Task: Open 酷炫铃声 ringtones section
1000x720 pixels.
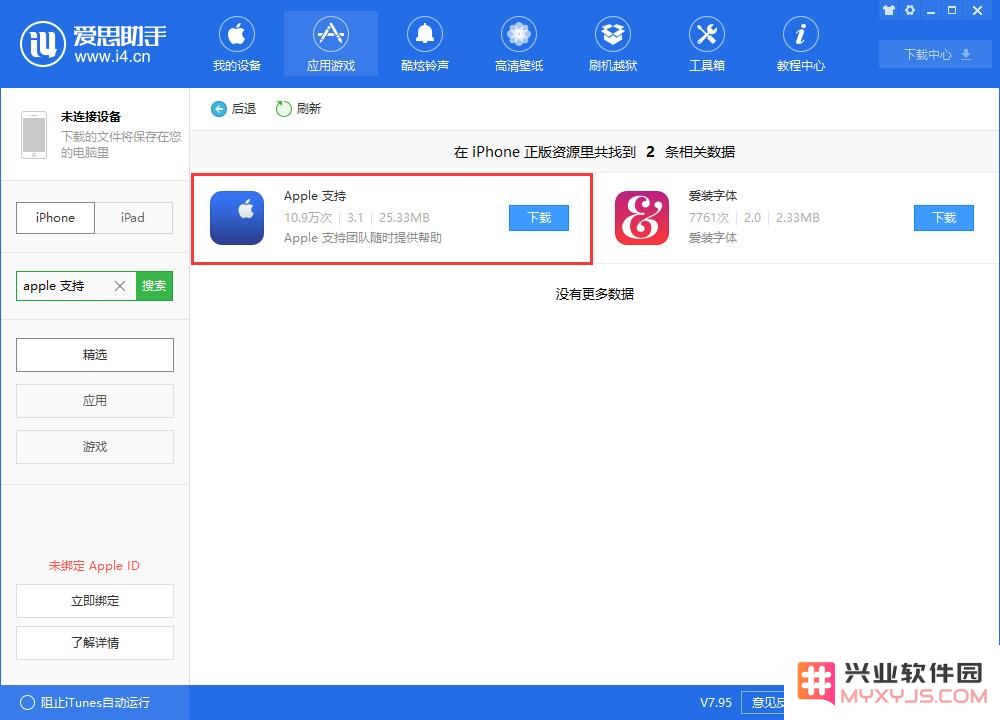Action: coord(425,45)
